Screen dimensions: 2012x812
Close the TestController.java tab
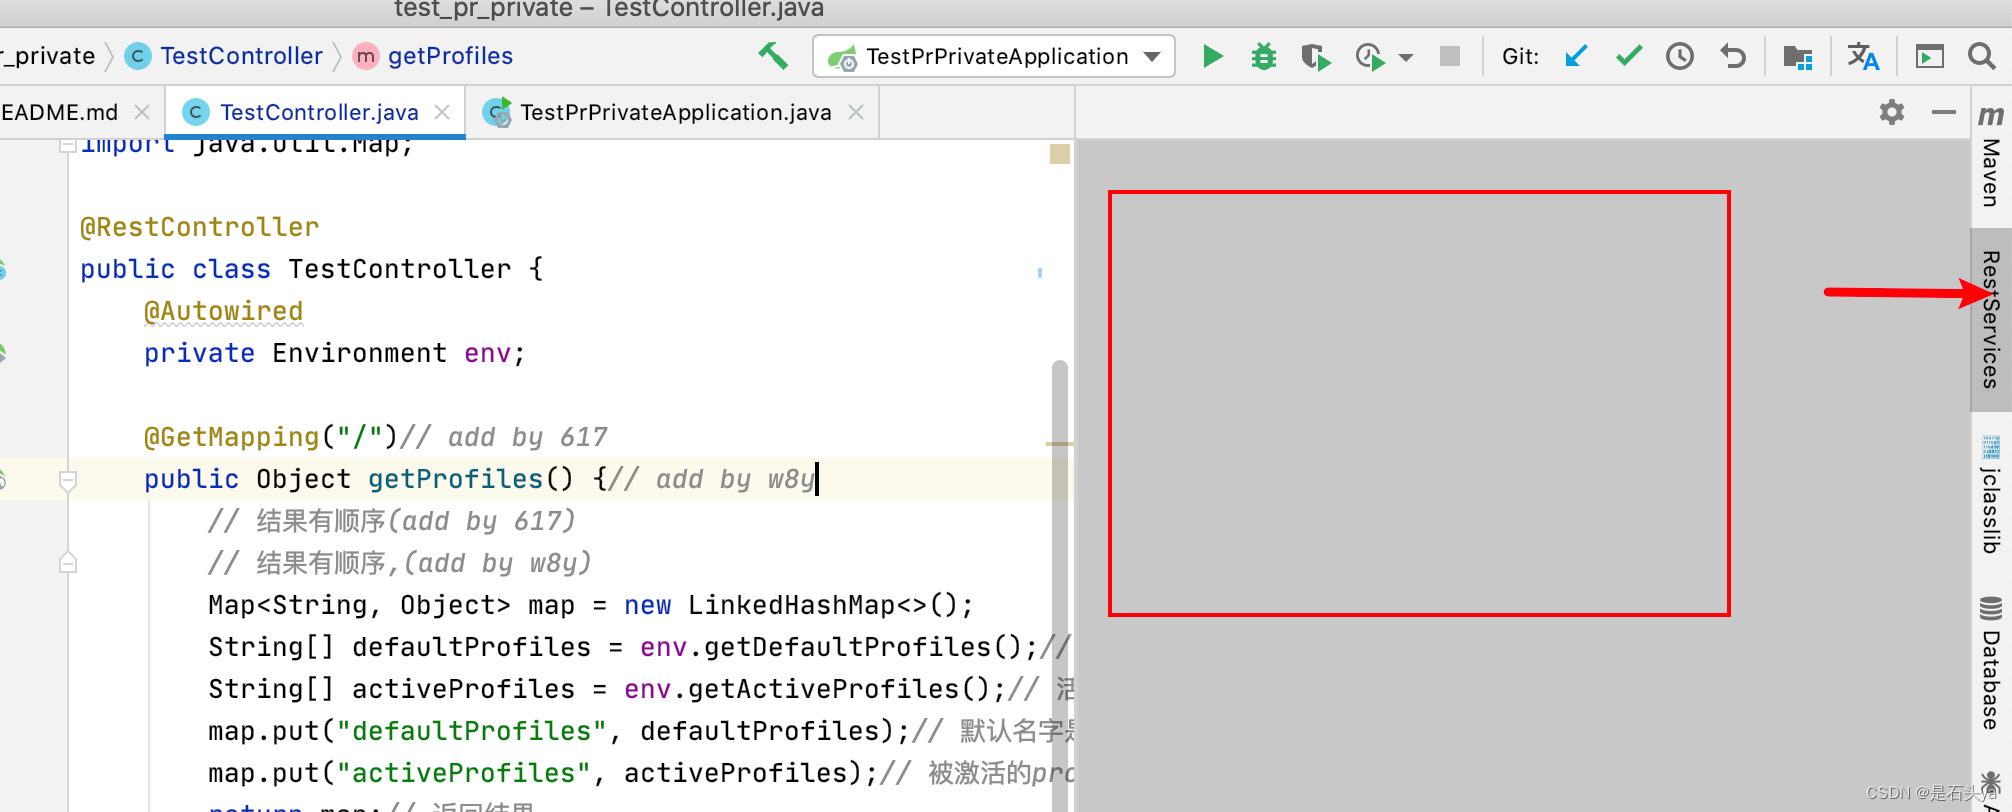442,112
